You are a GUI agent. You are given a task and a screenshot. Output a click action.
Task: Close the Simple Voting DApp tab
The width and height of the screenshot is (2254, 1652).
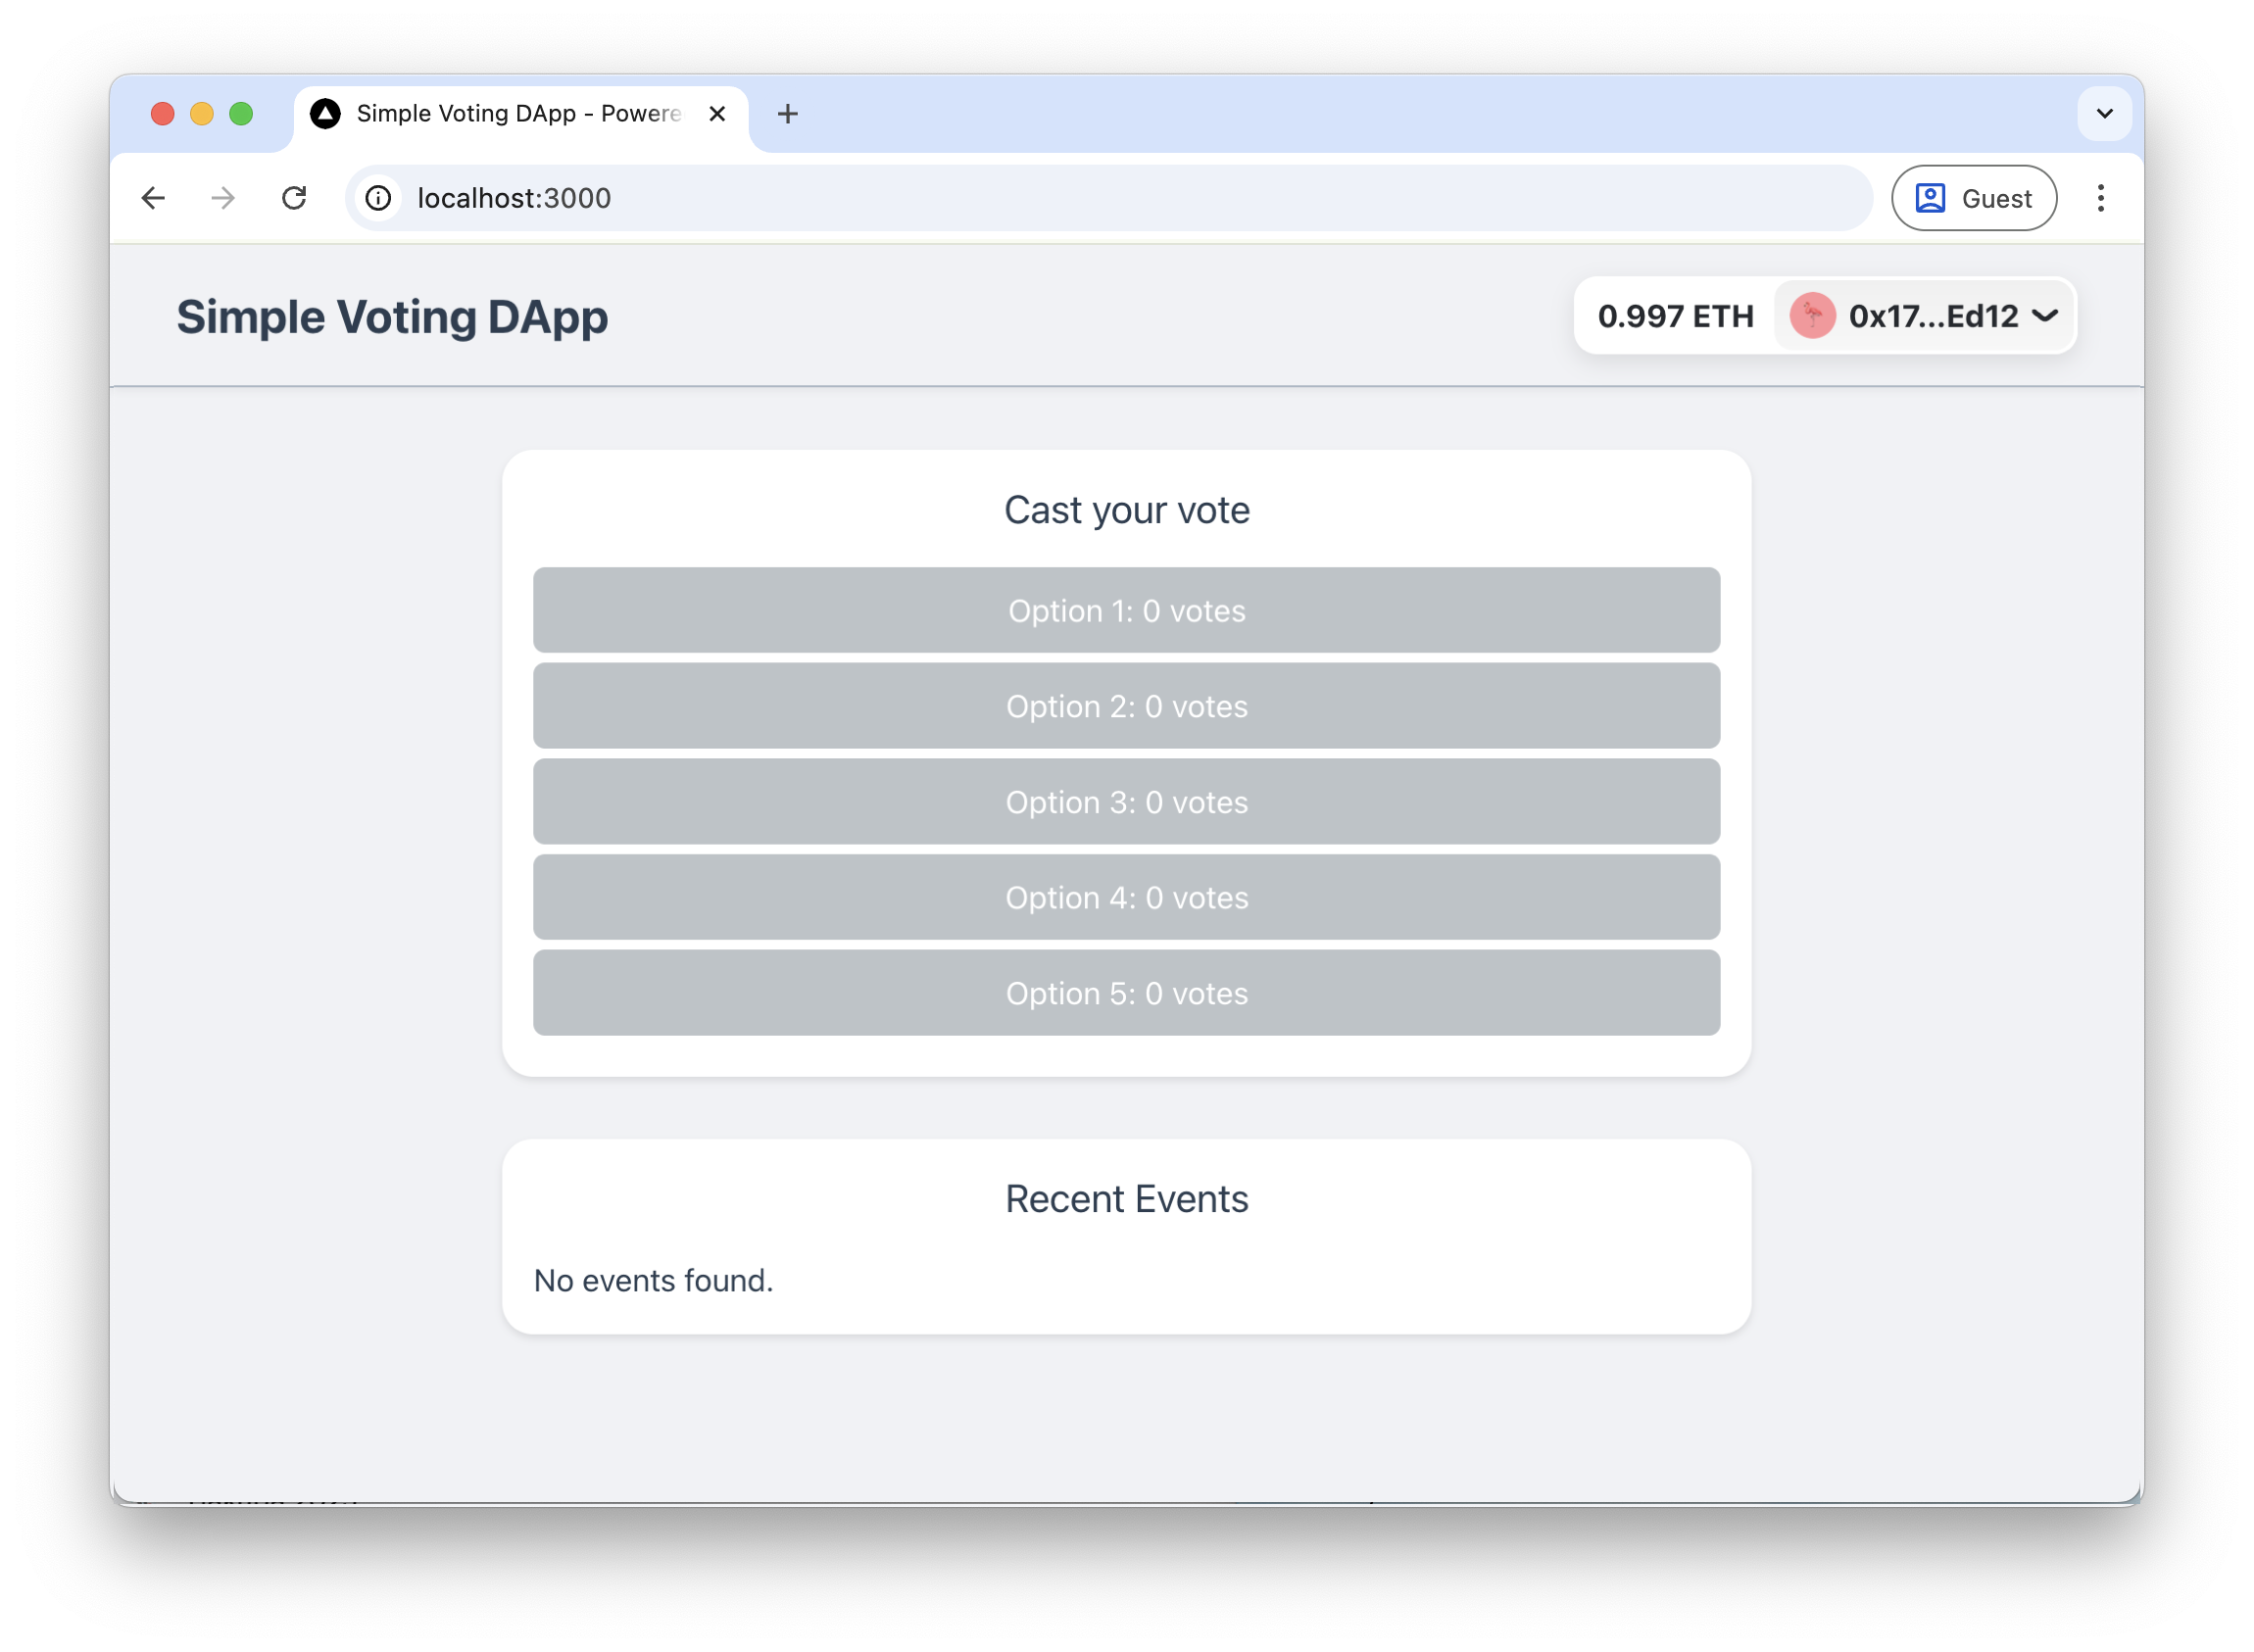[x=717, y=114]
